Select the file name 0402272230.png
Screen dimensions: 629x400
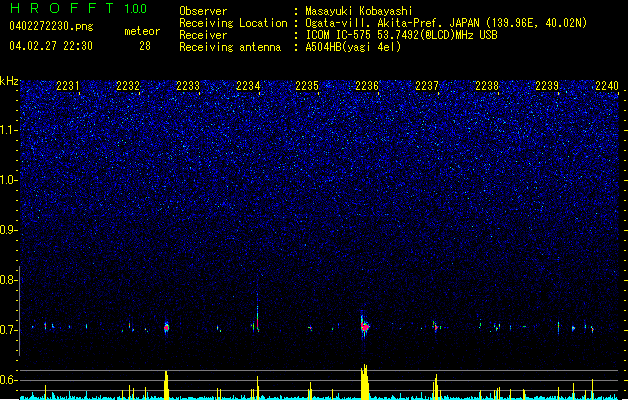click(x=51, y=26)
